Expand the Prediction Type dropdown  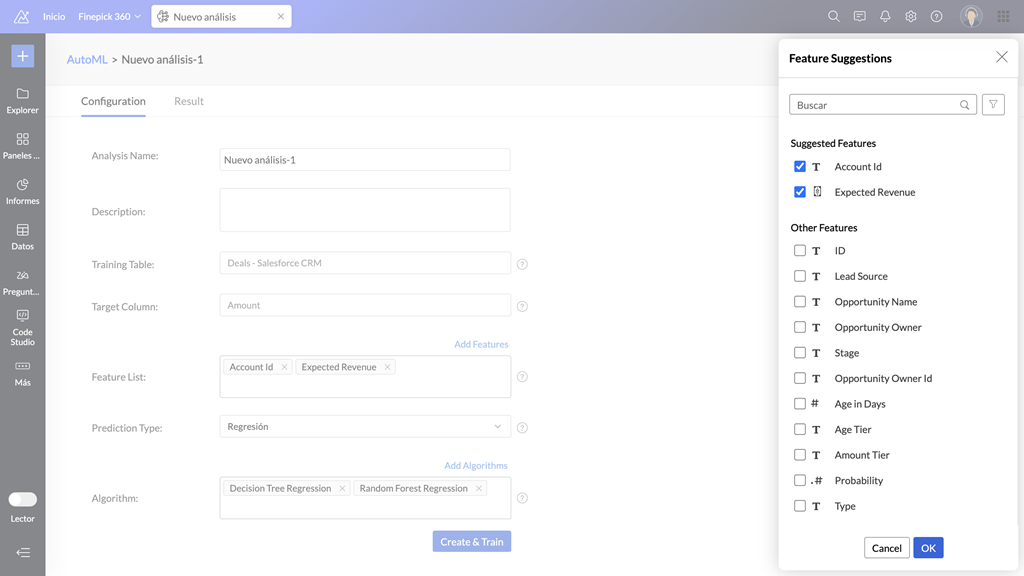coord(365,427)
